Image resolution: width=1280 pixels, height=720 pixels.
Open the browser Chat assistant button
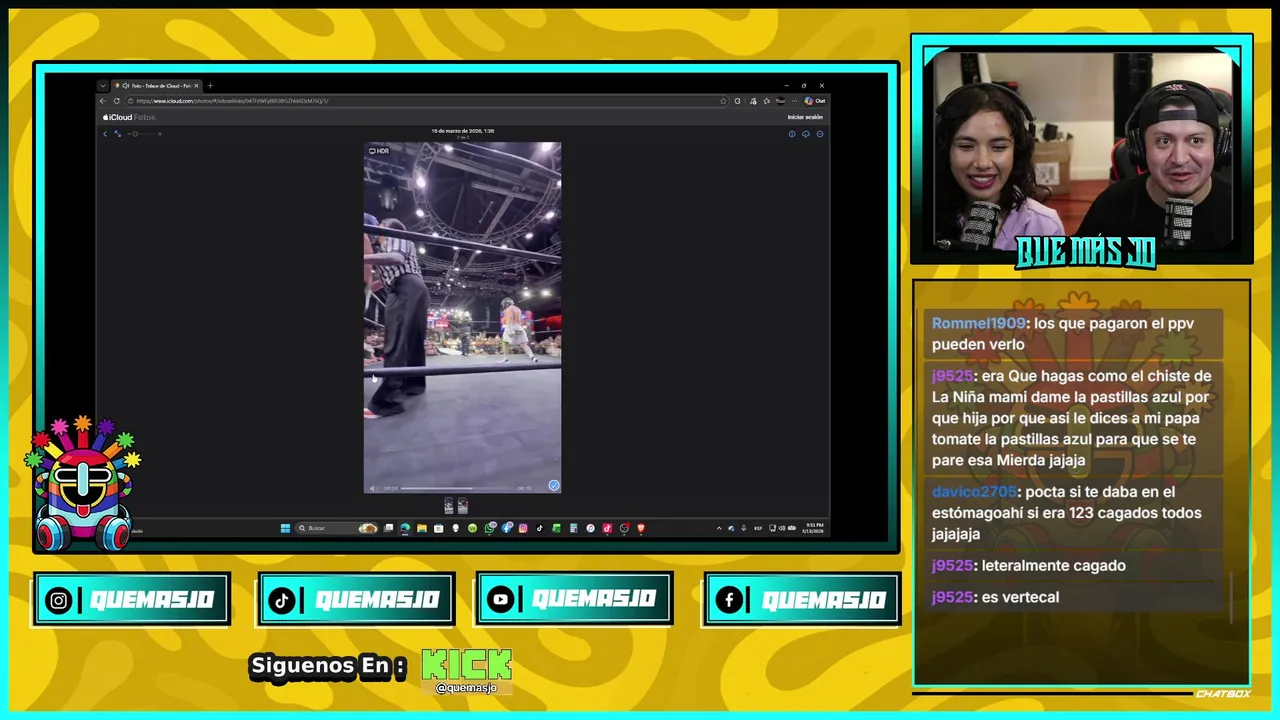pyautogui.click(x=815, y=101)
